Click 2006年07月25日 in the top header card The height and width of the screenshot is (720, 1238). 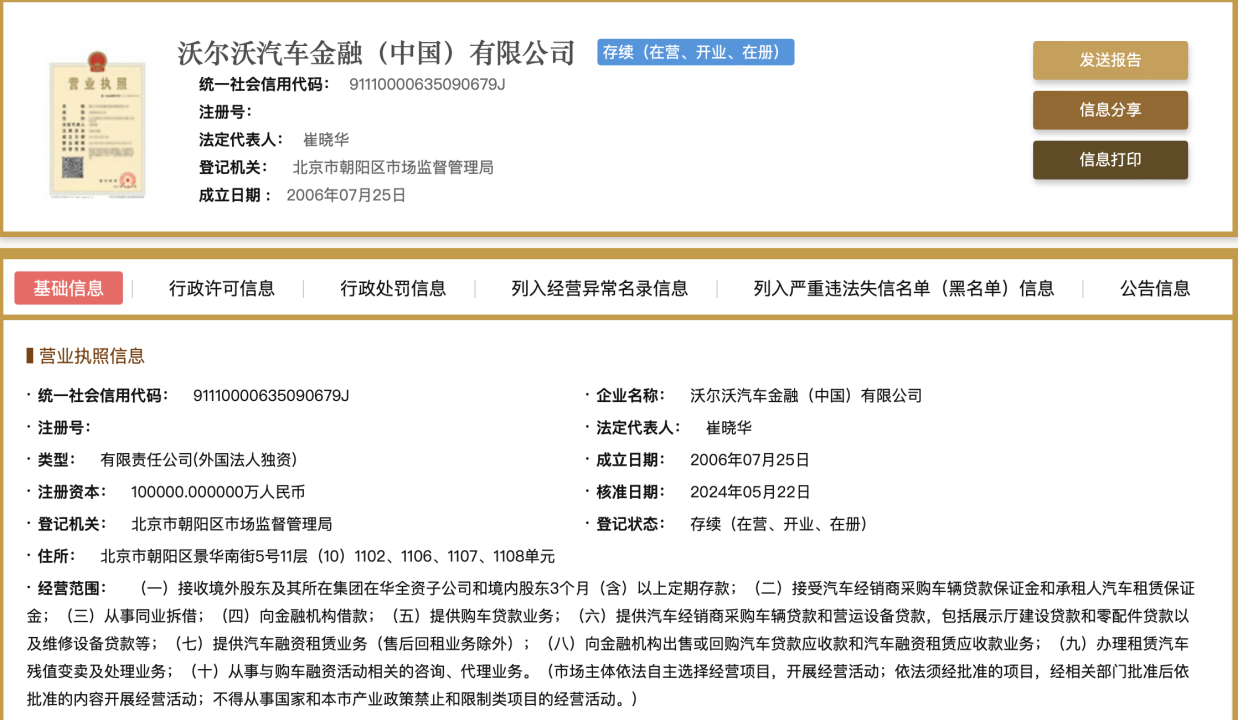(x=346, y=195)
